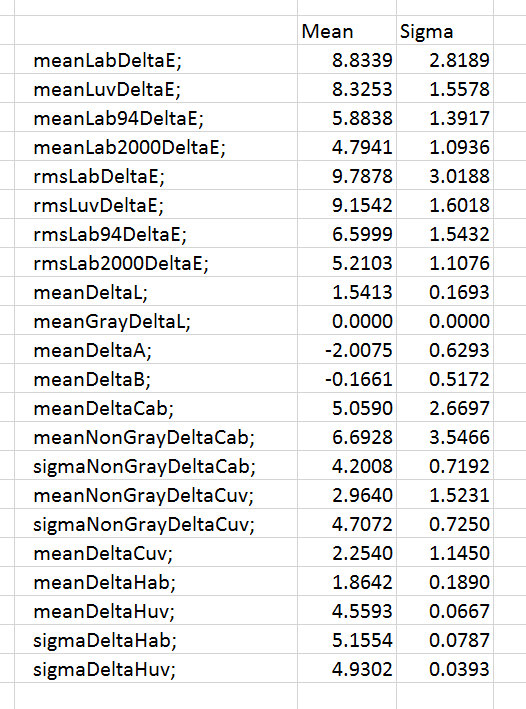Image resolution: width=526 pixels, height=709 pixels.
Task: Click the meanNonGrayDeltaCab; label cell
Action: pyautogui.click(x=156, y=436)
